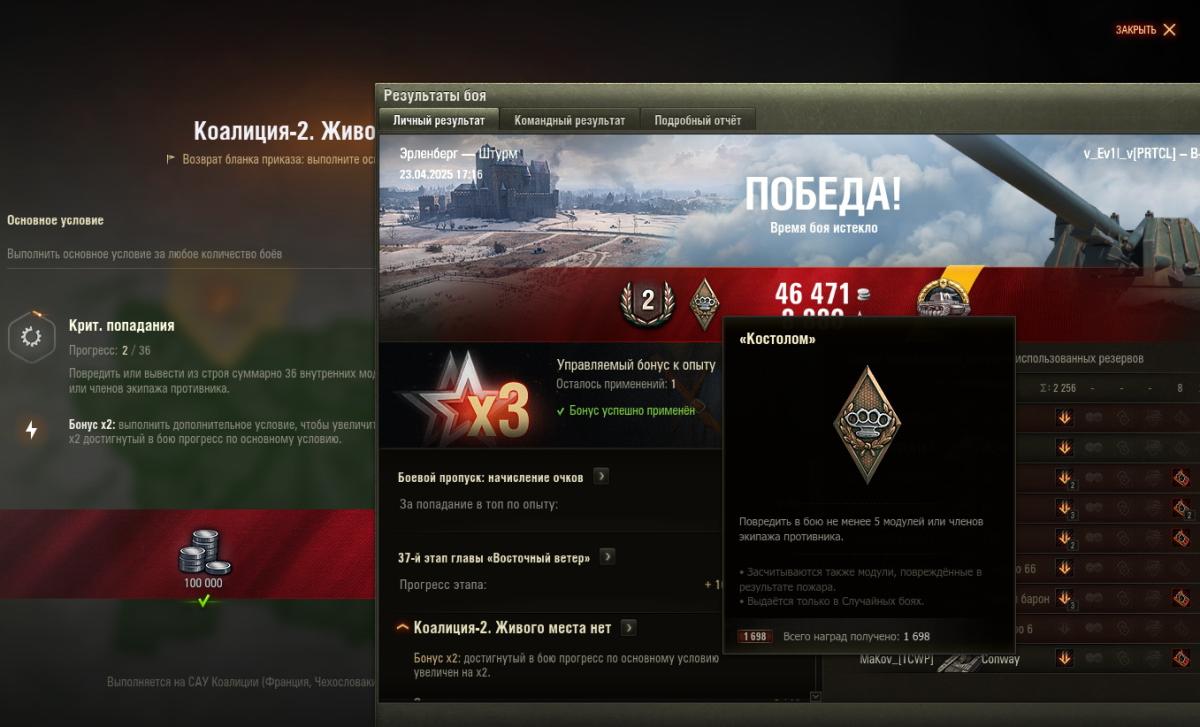
Task: Click the hexagon gear icon for Крит. попадания
Action: click(x=31, y=338)
